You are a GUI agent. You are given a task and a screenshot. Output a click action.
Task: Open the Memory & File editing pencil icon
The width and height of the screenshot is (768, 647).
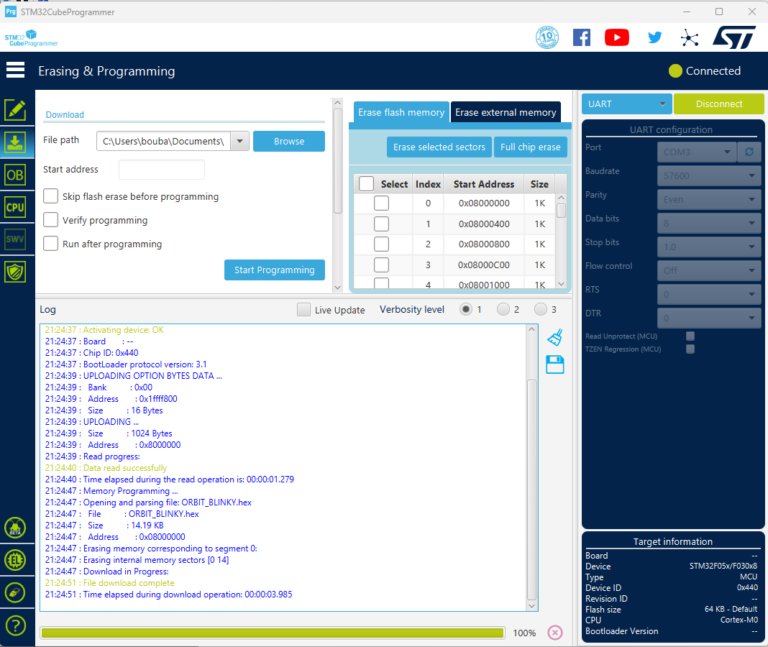point(15,110)
